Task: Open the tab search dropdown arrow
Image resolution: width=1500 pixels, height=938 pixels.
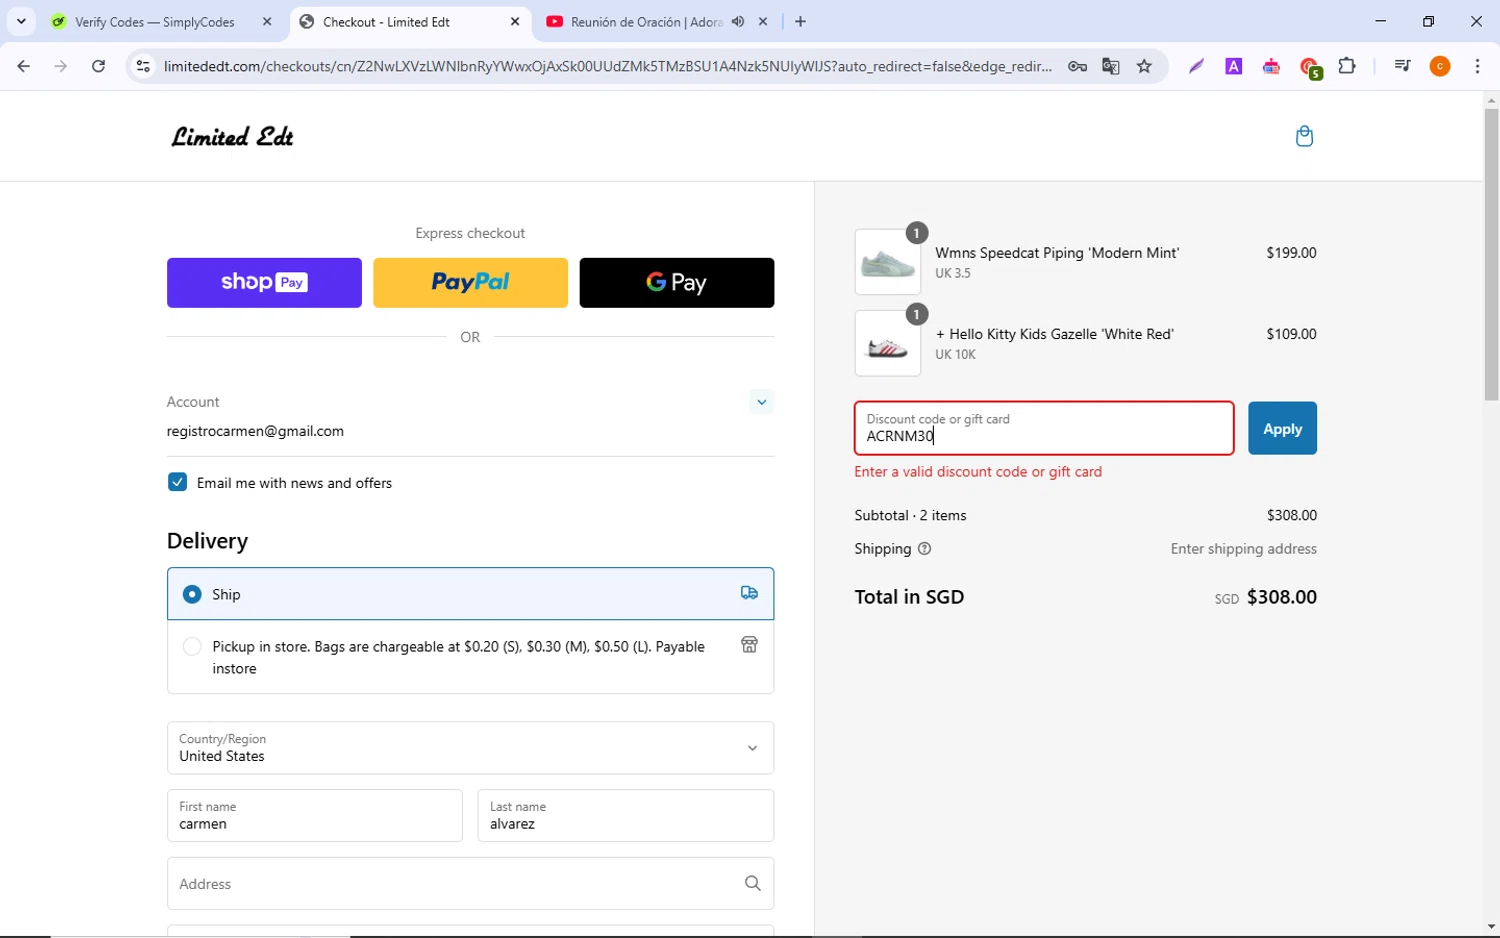Action: 21,22
